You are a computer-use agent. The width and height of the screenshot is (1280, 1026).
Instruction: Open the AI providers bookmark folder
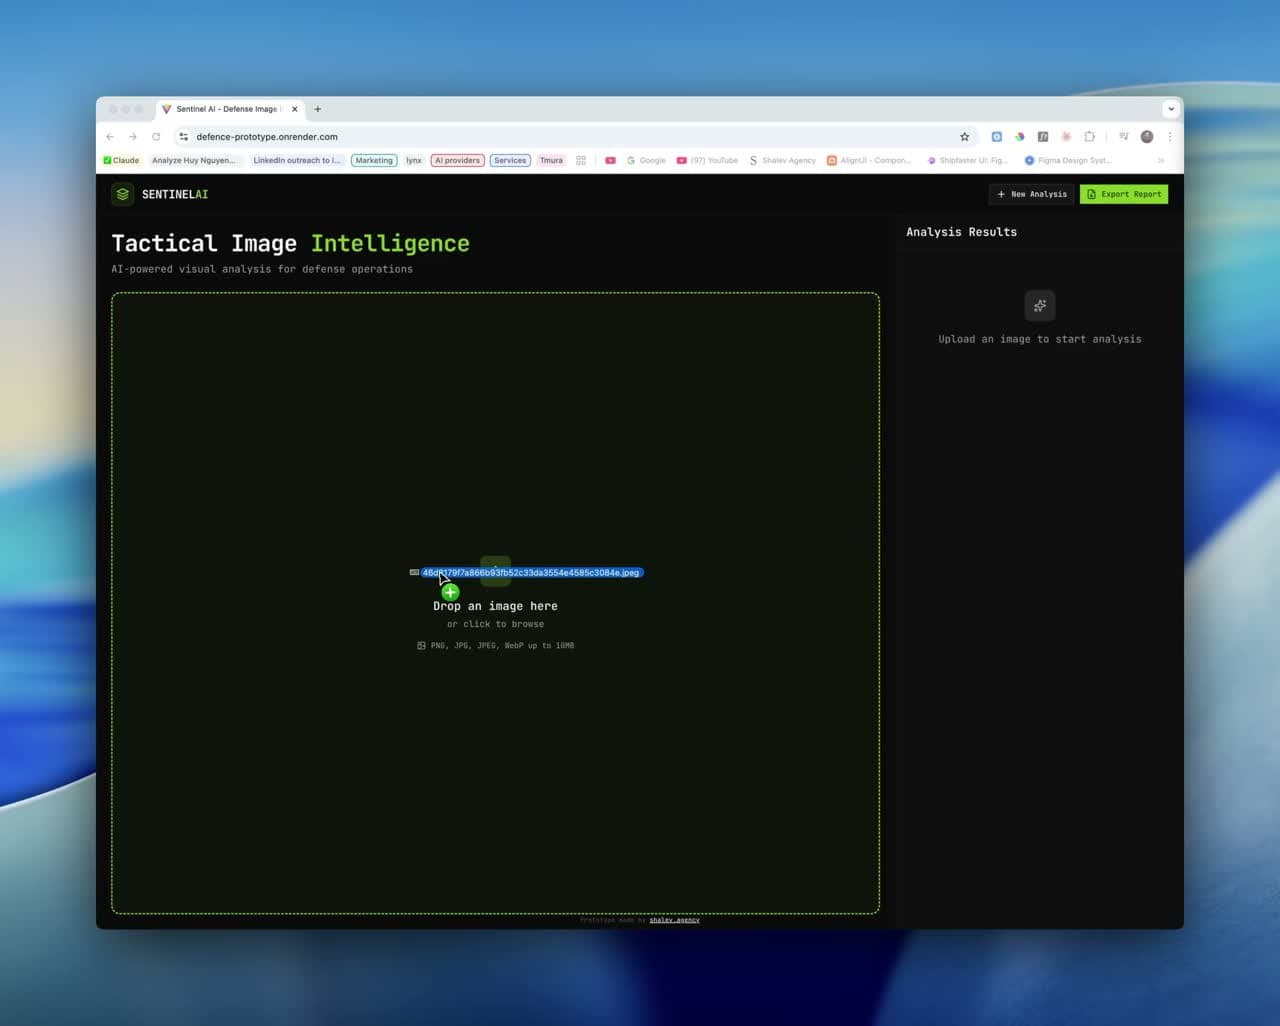point(458,160)
